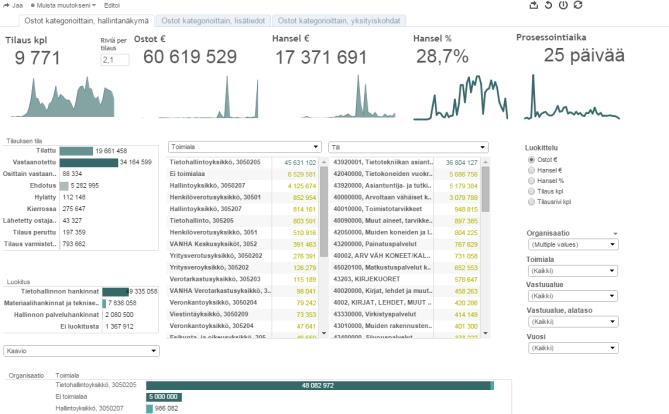Click the Riviä per tilaus input field
Screen dimensions: 669x414
click(115, 60)
